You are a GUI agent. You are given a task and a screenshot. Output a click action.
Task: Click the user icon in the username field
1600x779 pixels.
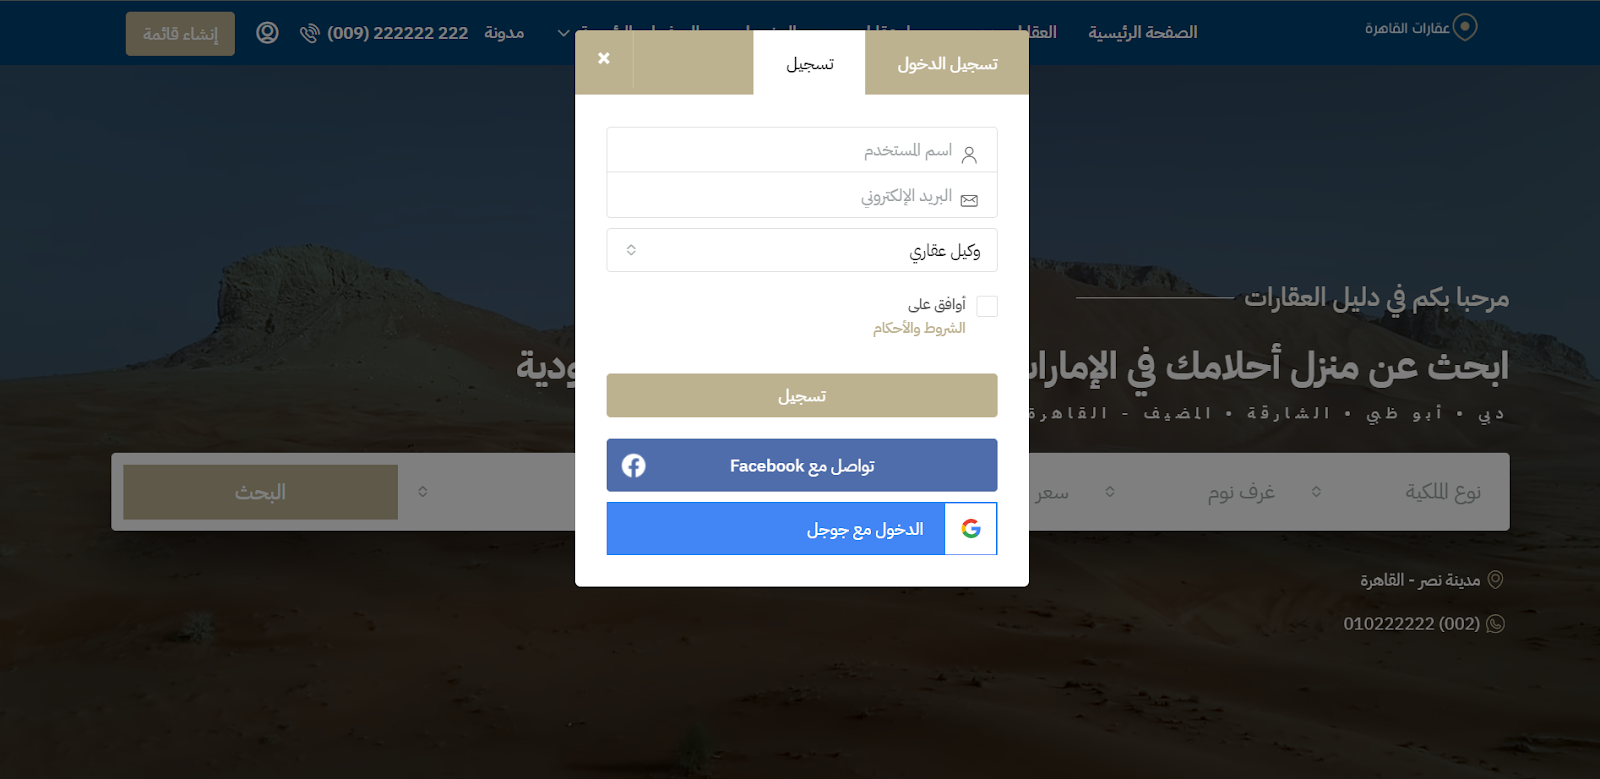point(969,154)
